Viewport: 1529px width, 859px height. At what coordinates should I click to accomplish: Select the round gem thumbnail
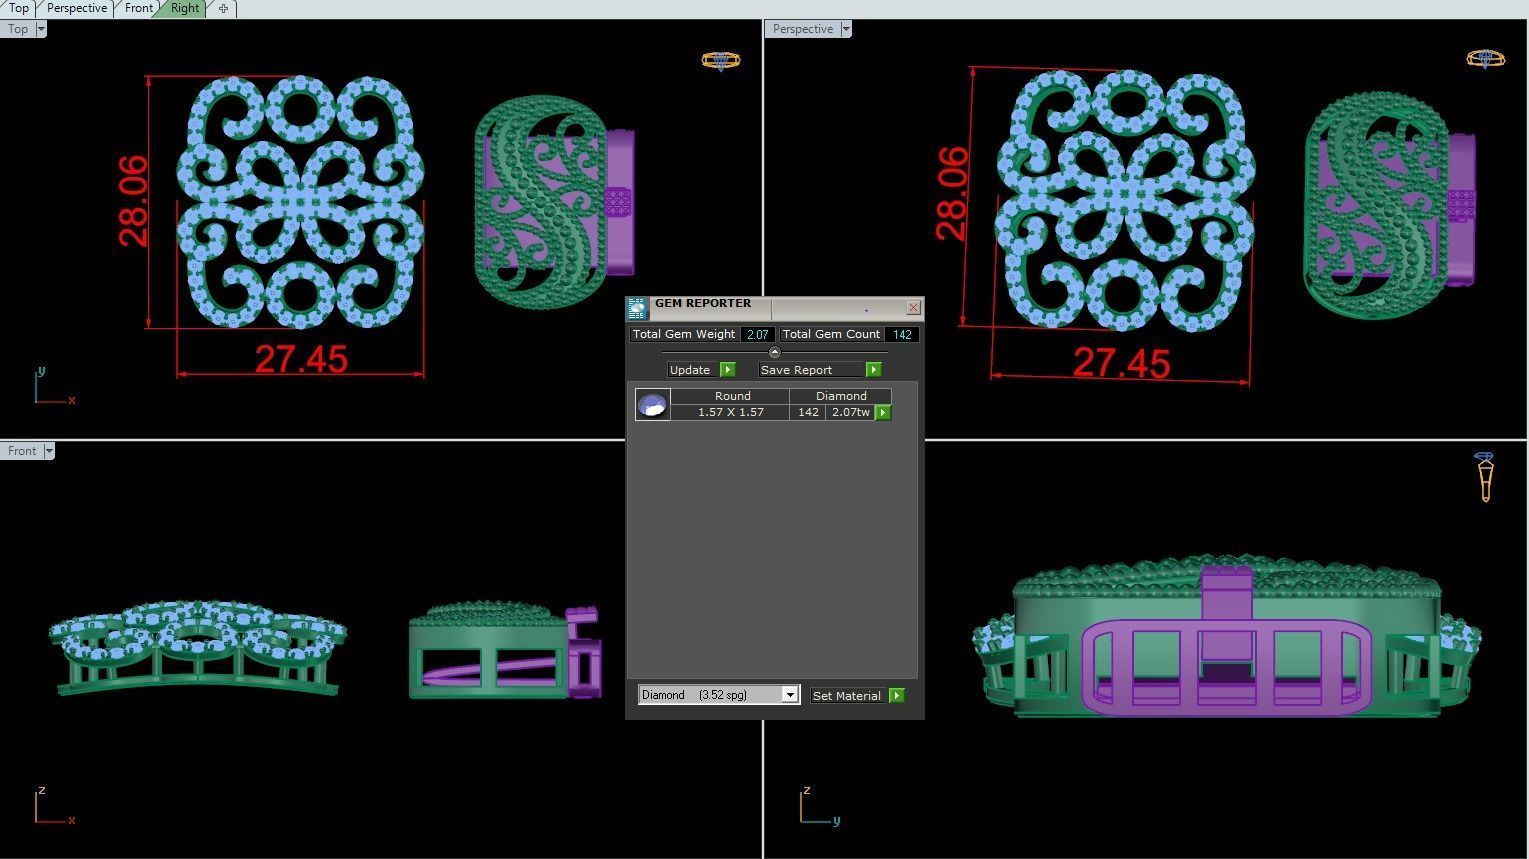653,404
